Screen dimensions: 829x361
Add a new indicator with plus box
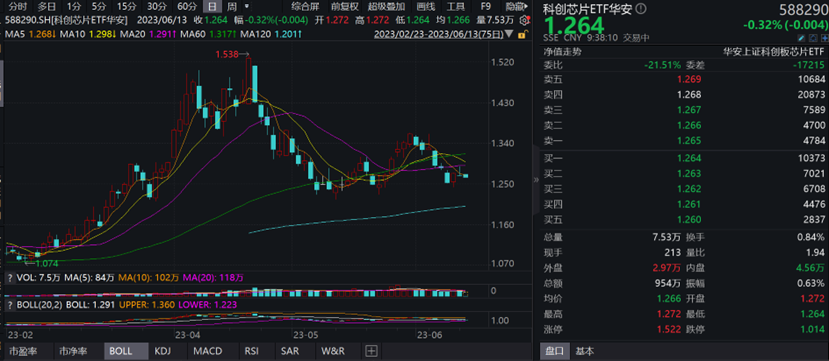point(372,351)
